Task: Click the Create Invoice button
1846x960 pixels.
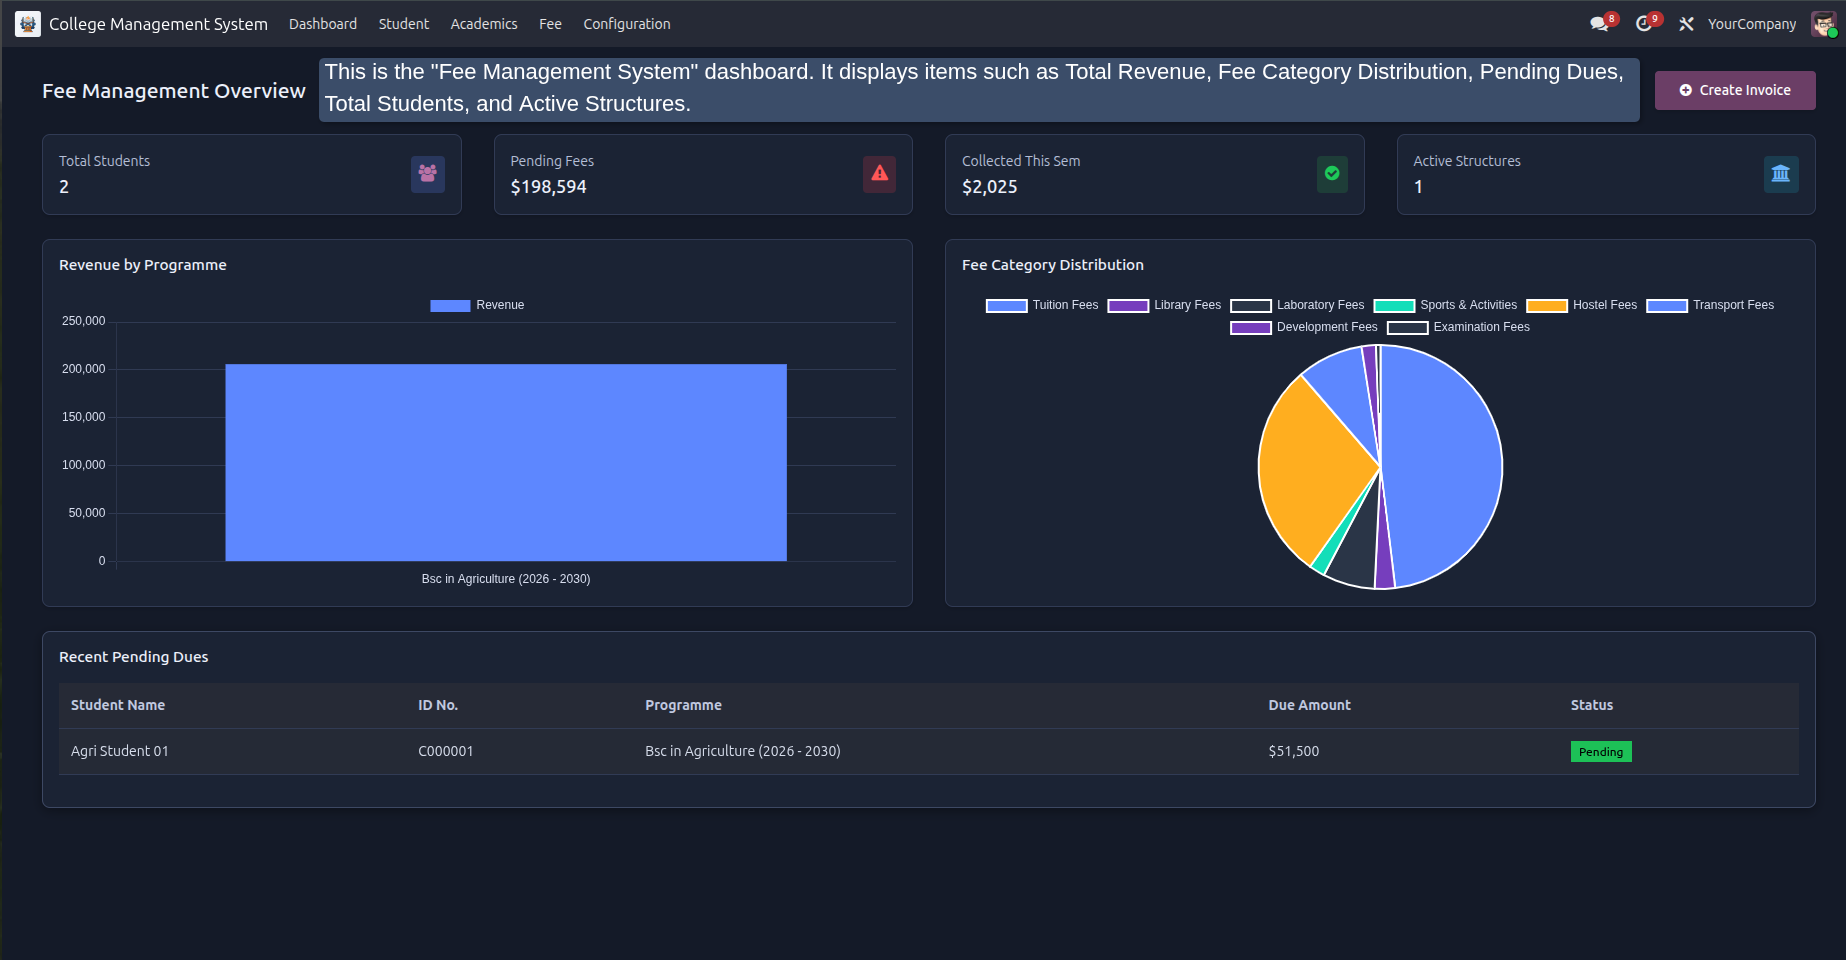Action: 1735,90
